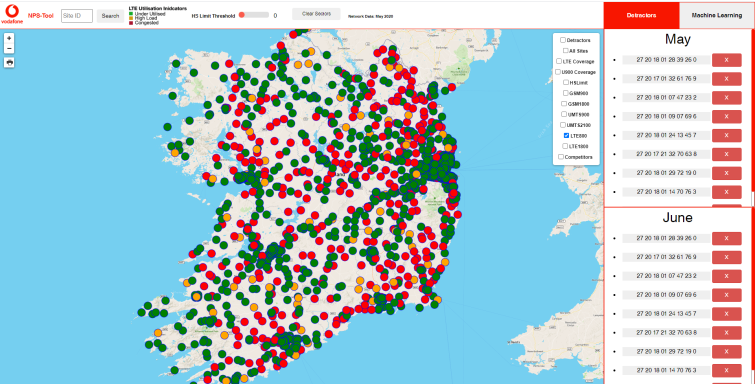The height and width of the screenshot is (384, 755).
Task: Delete June entry 27 20 17 01 32 61 76 9
Action: [726, 257]
